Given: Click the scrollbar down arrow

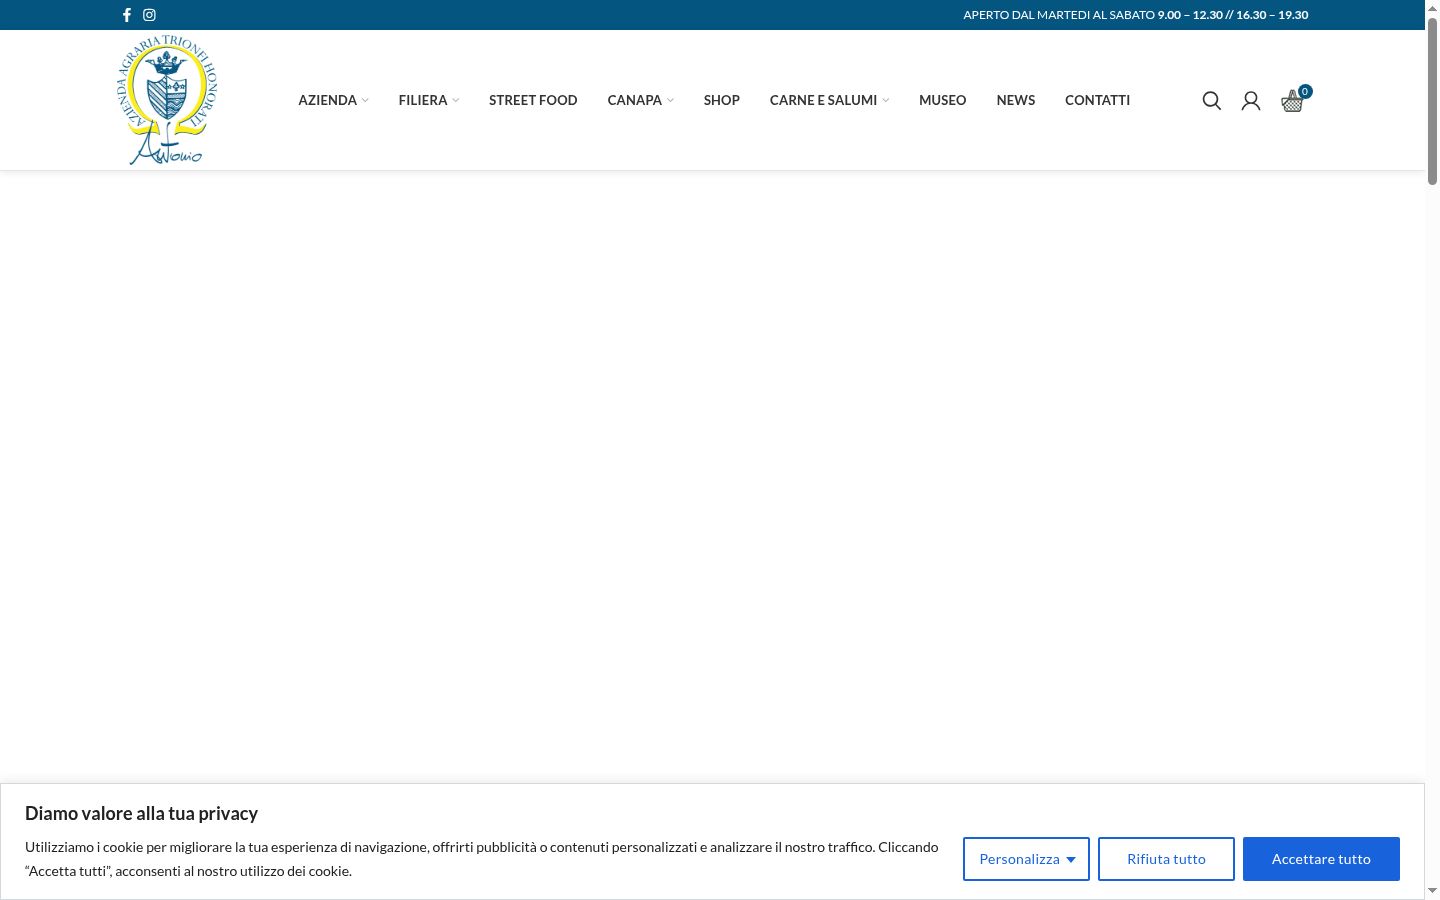Looking at the screenshot, I should tap(1432, 891).
